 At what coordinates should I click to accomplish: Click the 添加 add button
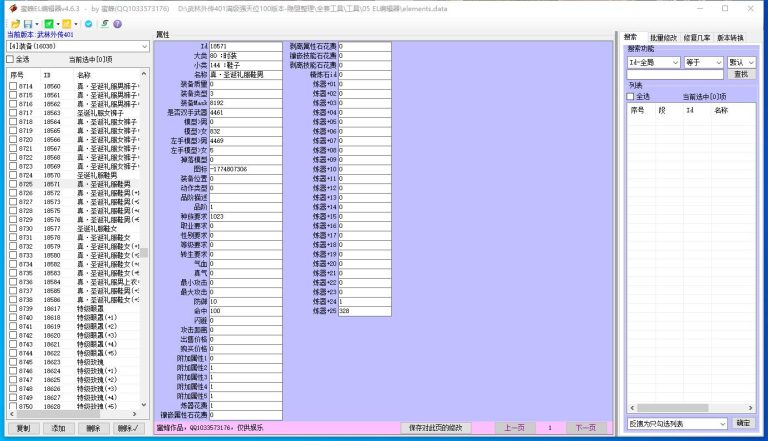pyautogui.click(x=58, y=428)
